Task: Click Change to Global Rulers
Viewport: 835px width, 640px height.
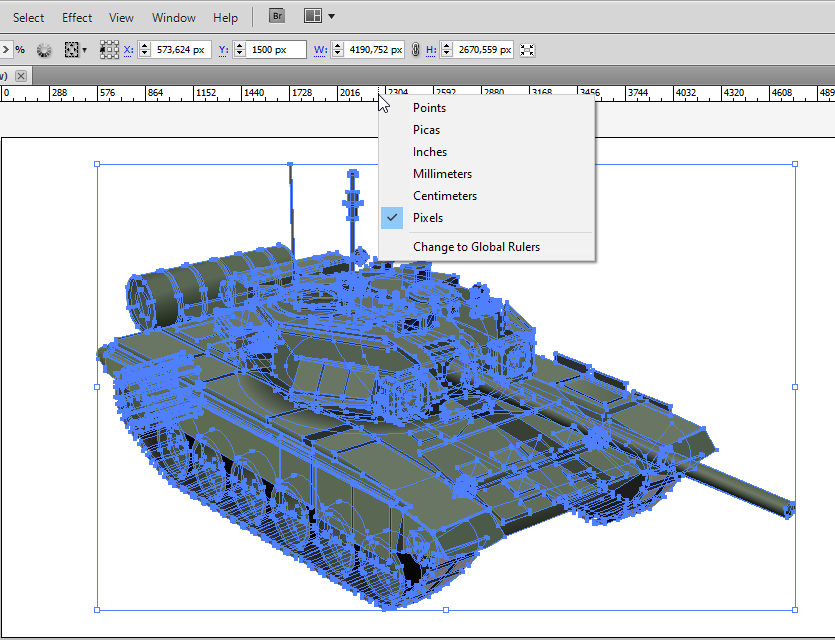Action: click(x=476, y=247)
